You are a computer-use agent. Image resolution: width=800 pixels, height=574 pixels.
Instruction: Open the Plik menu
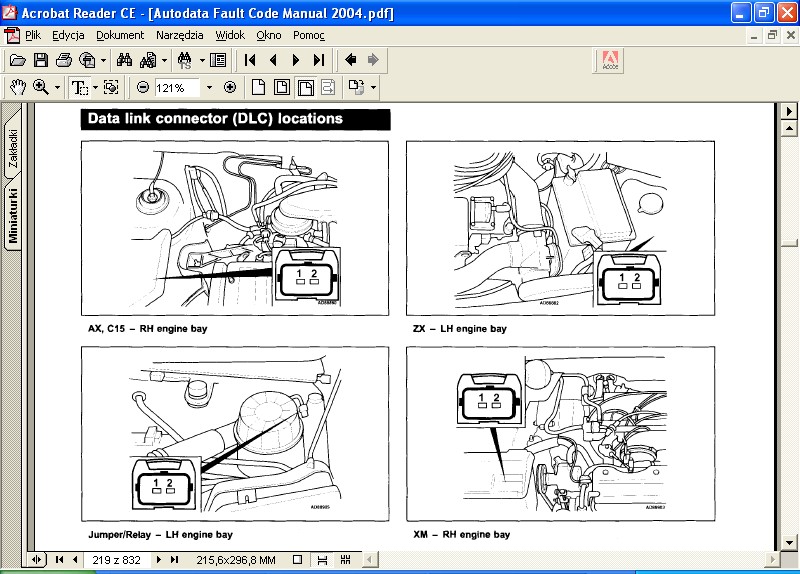pyautogui.click(x=33, y=35)
